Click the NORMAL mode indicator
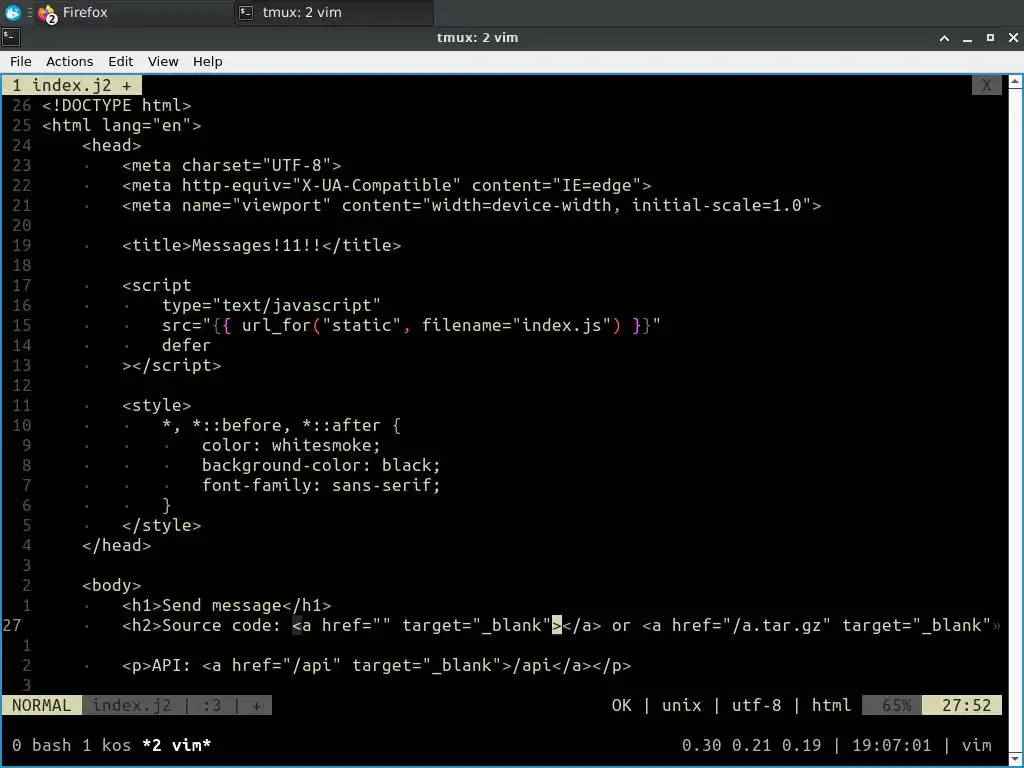 [41, 705]
